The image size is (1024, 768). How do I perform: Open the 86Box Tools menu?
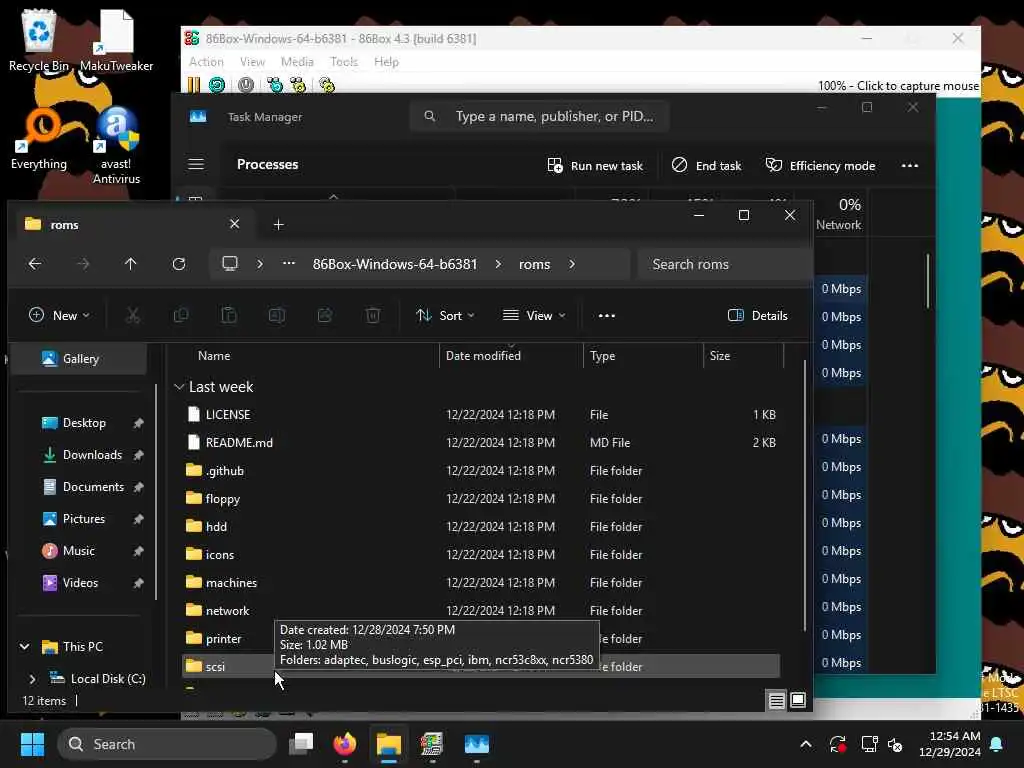344,61
